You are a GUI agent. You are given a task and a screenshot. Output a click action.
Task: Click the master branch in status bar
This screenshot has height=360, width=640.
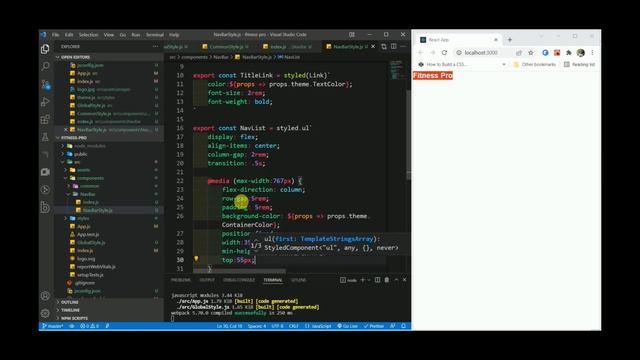coord(53,326)
